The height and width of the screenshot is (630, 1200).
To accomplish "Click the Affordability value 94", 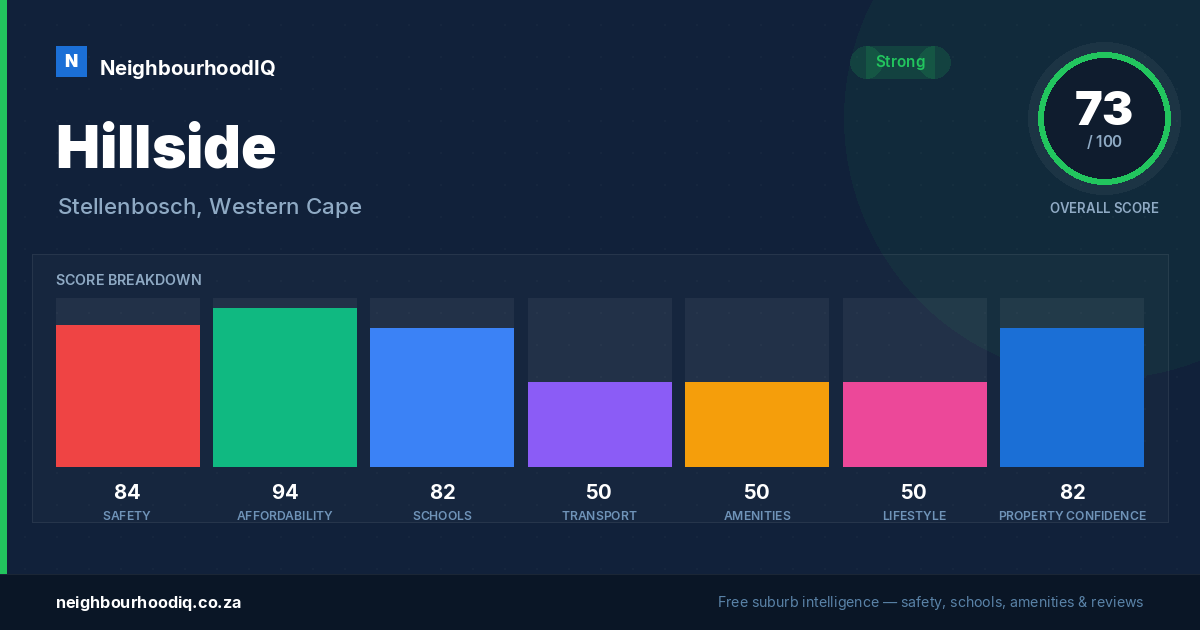I will point(285,492).
